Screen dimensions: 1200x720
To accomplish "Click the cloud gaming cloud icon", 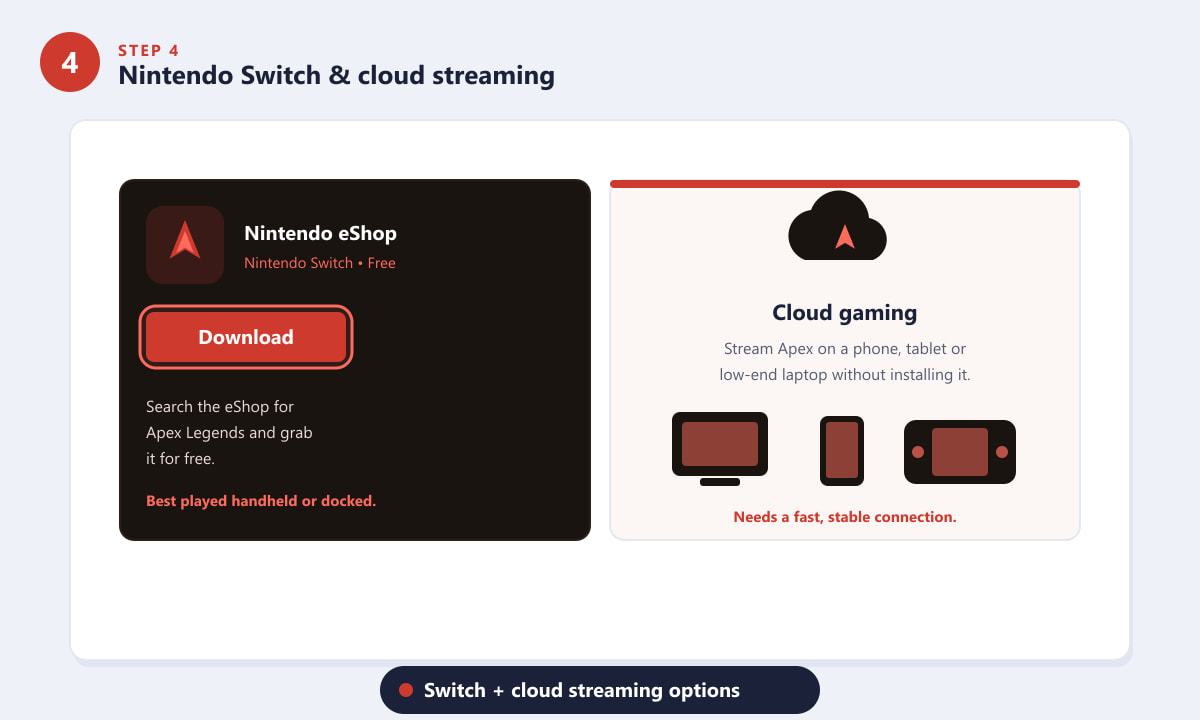I will click(x=838, y=226).
